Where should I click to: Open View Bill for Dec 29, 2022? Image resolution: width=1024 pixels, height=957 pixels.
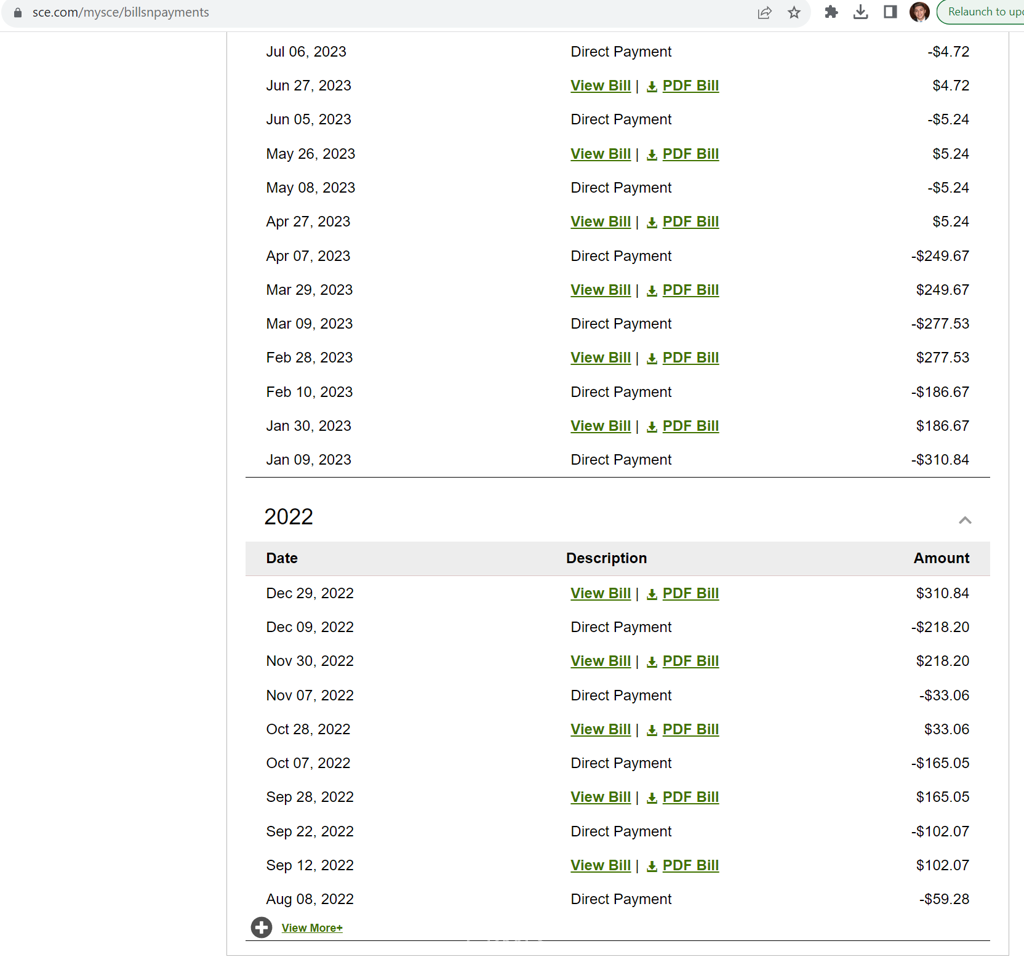(600, 593)
